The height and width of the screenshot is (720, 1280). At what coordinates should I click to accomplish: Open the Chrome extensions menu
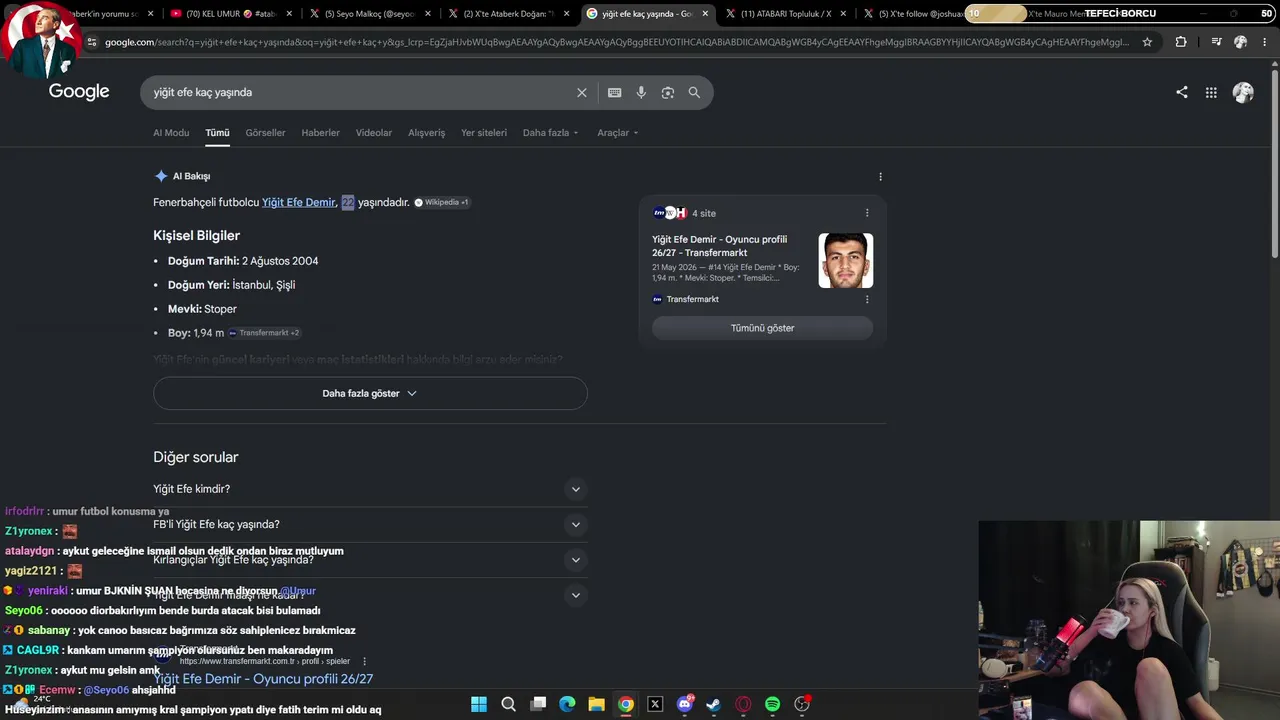[x=1181, y=42]
